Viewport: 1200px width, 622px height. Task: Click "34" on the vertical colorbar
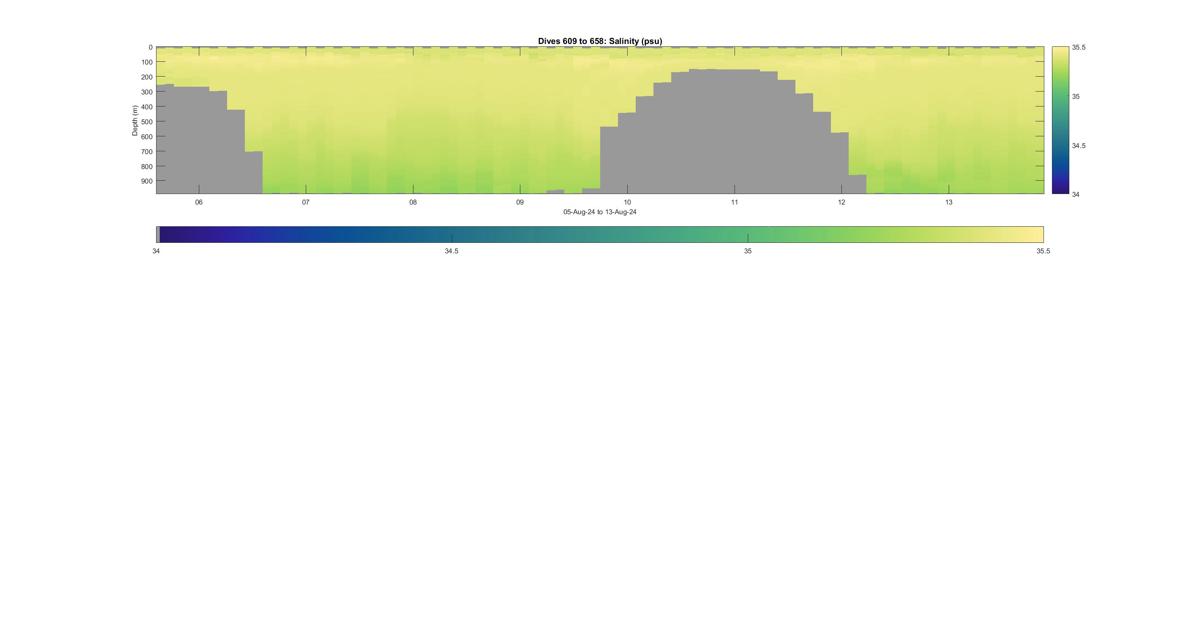coord(1076,194)
